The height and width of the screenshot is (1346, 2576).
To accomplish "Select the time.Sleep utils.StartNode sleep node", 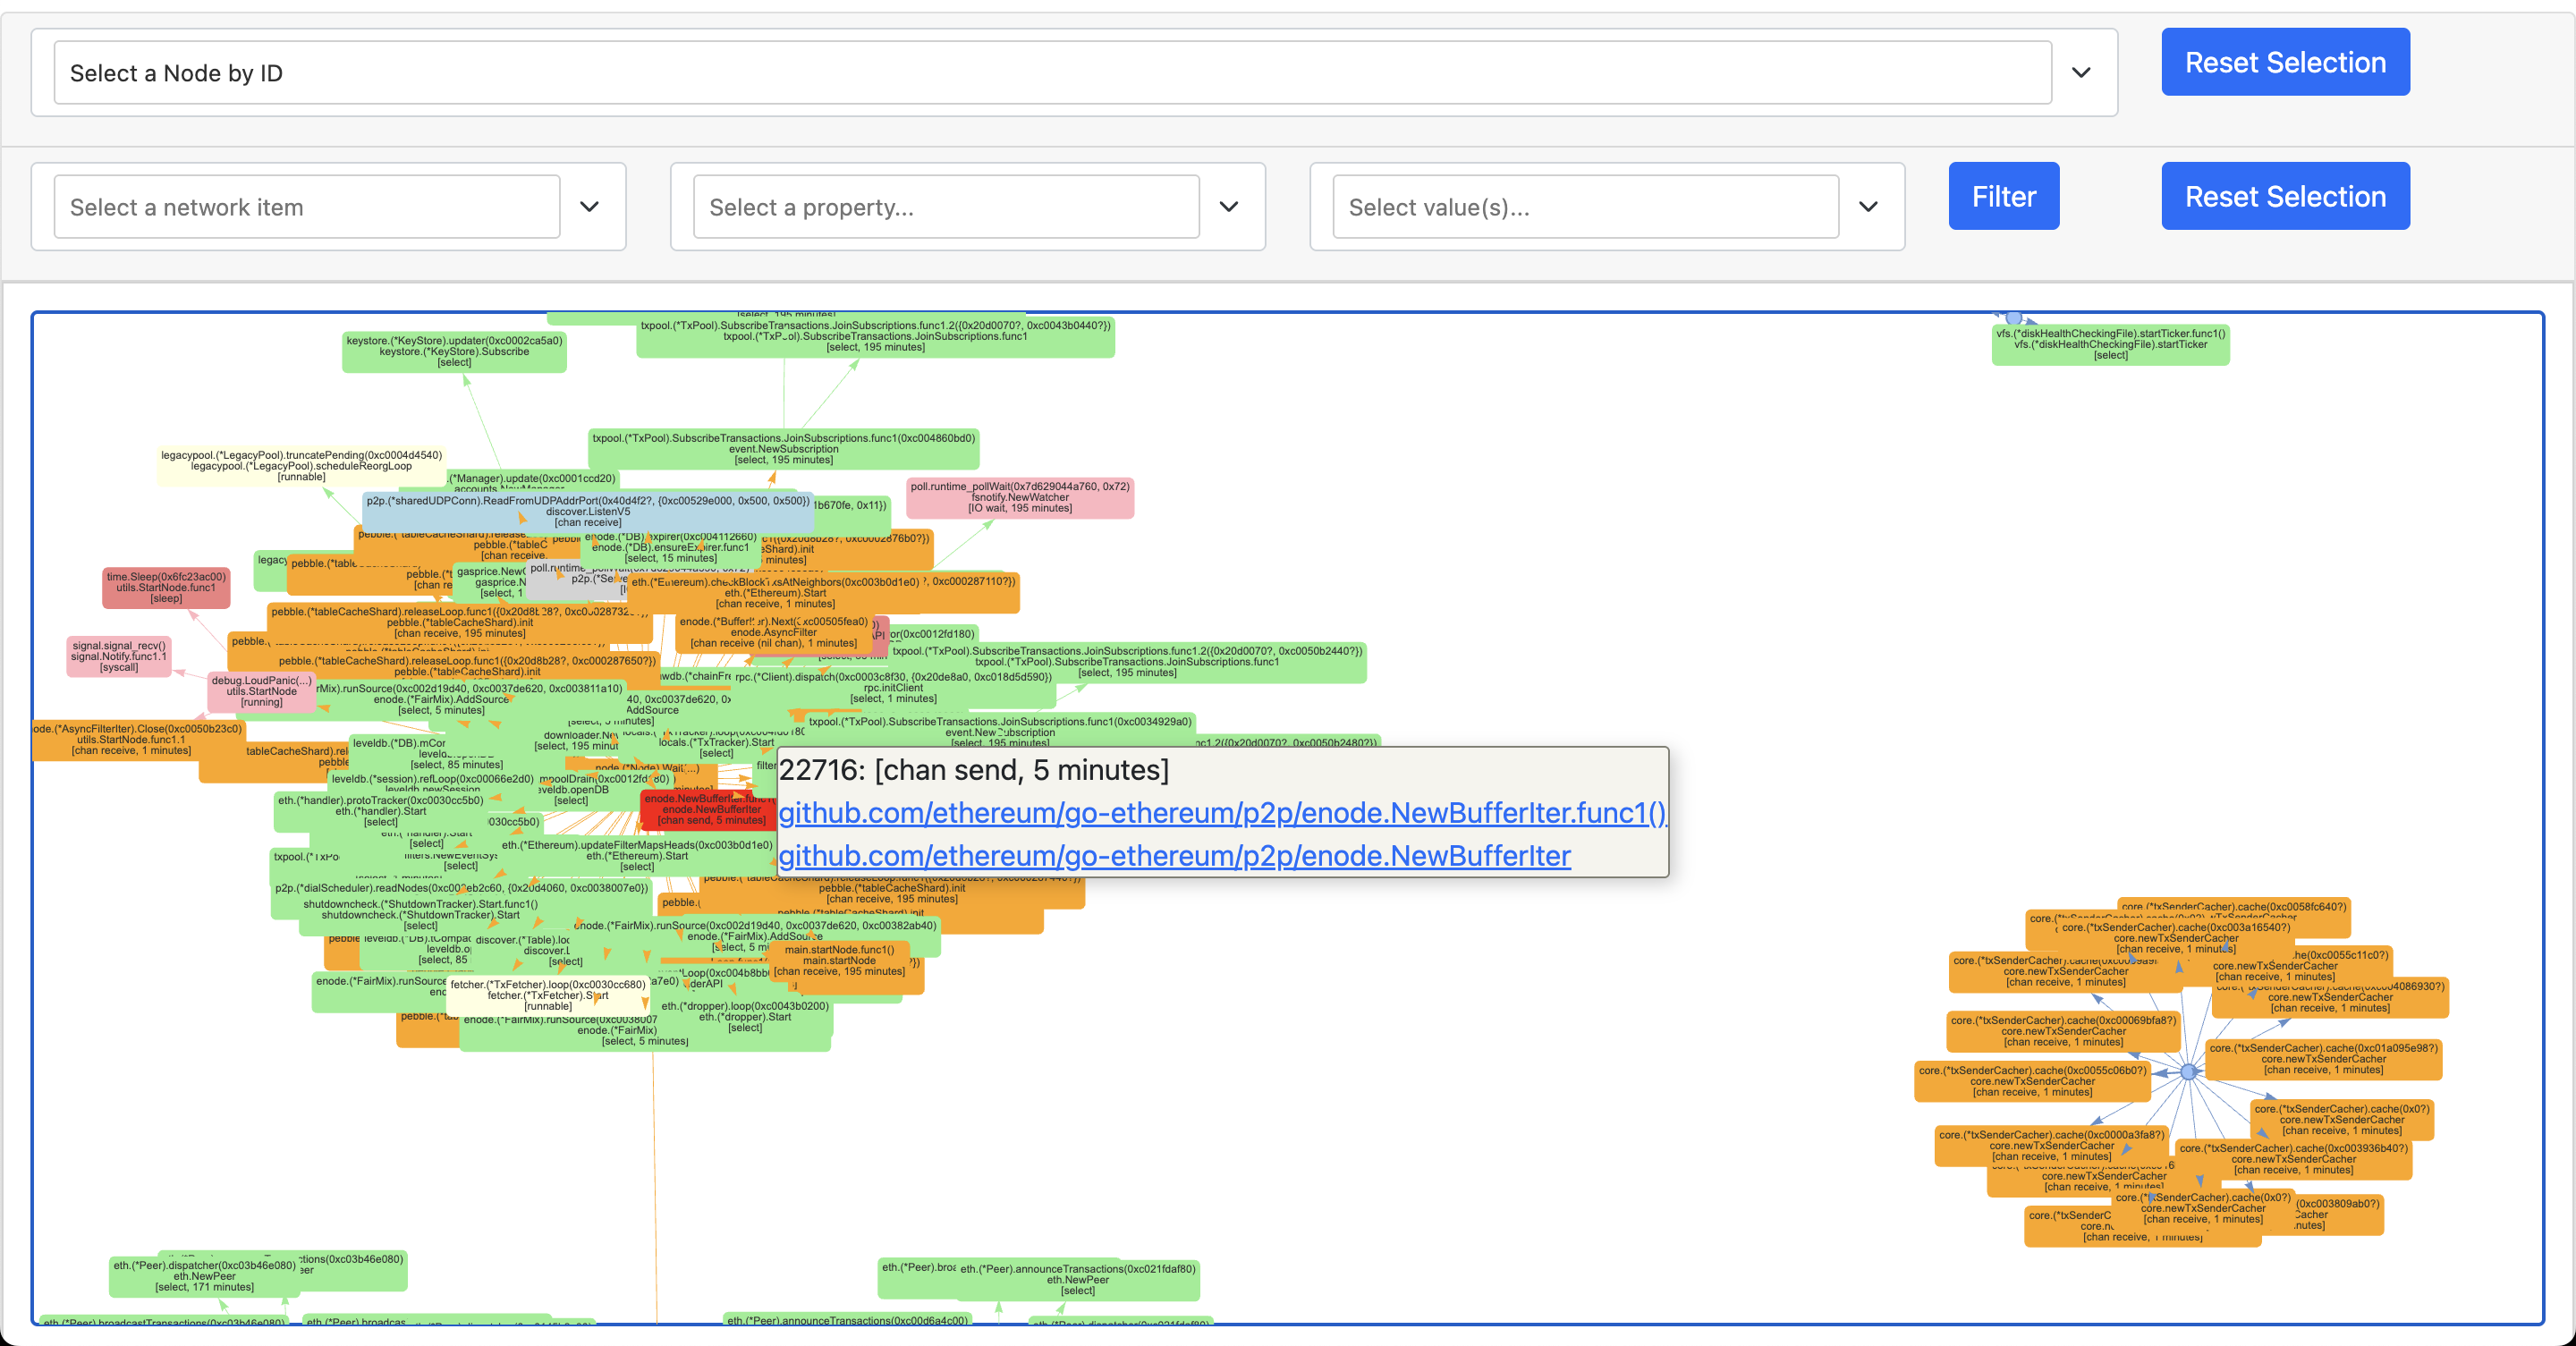I will pos(166,588).
